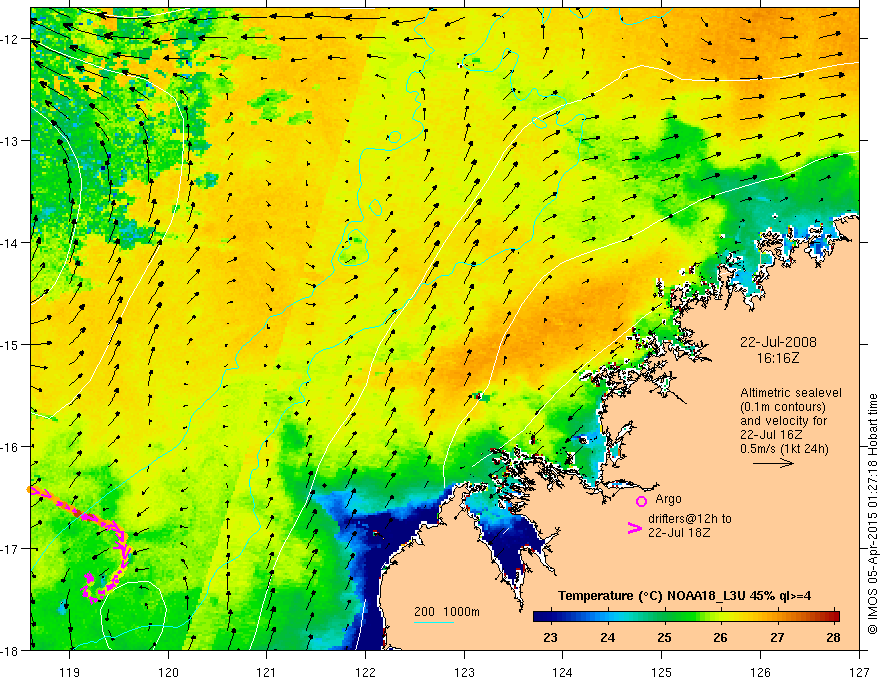880x680 pixels.
Task: Click the longitude axis label 122
Action: click(365, 672)
